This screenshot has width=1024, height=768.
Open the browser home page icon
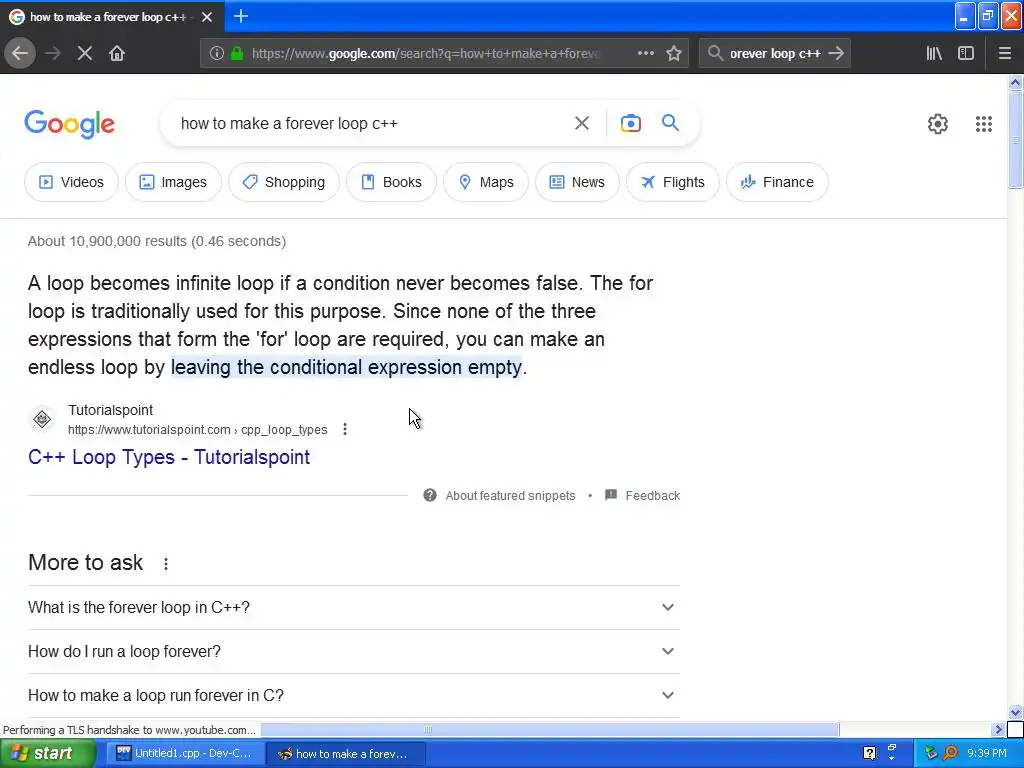[117, 54]
